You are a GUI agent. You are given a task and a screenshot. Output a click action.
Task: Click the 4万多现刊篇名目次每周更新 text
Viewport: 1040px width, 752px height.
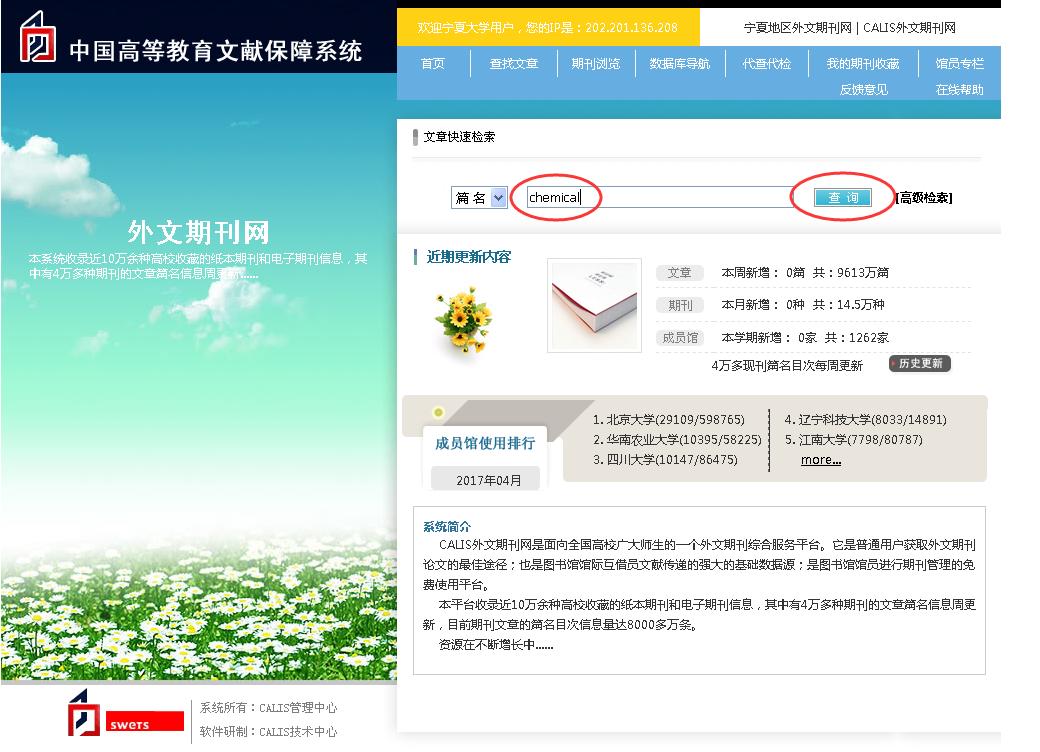[787, 365]
